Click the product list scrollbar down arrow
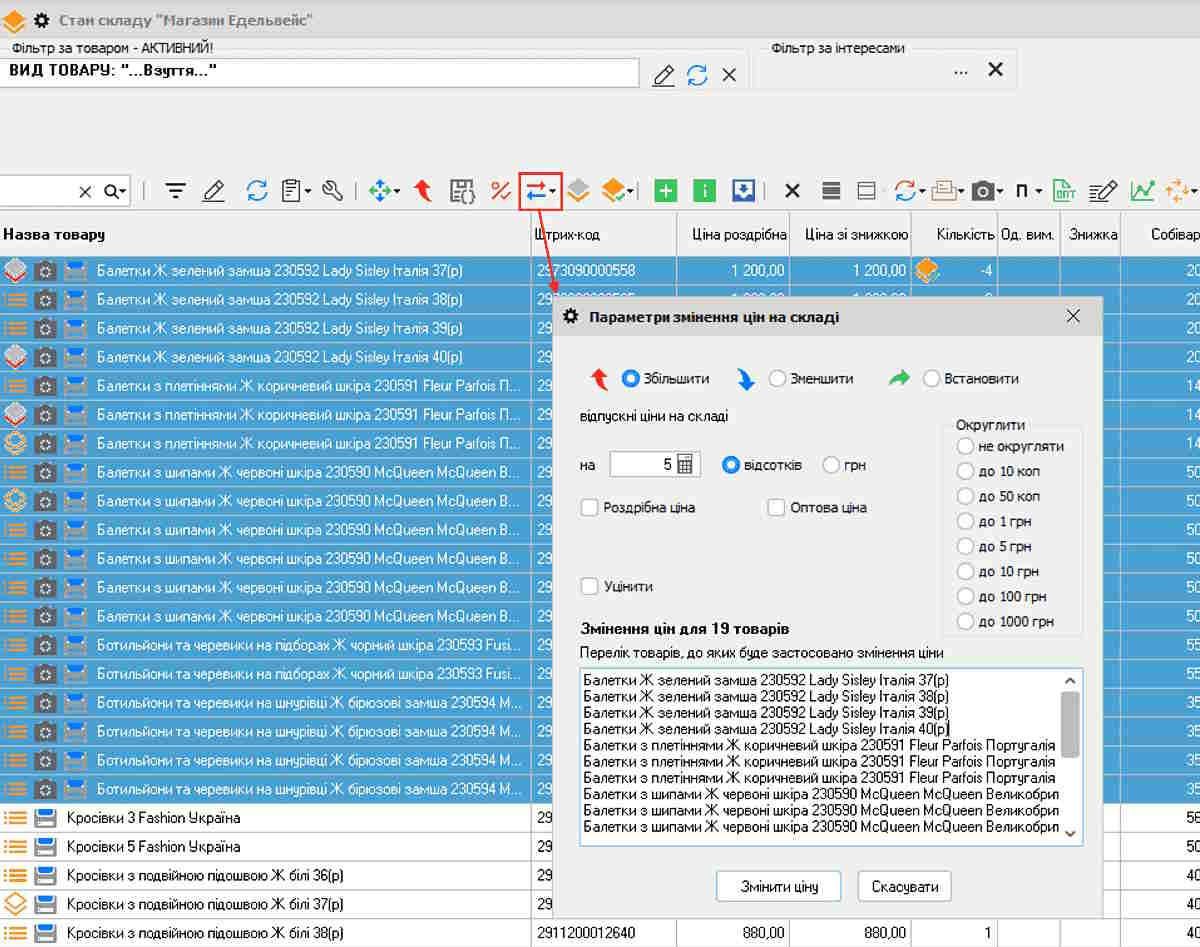The height and width of the screenshot is (947, 1200). 1070,833
